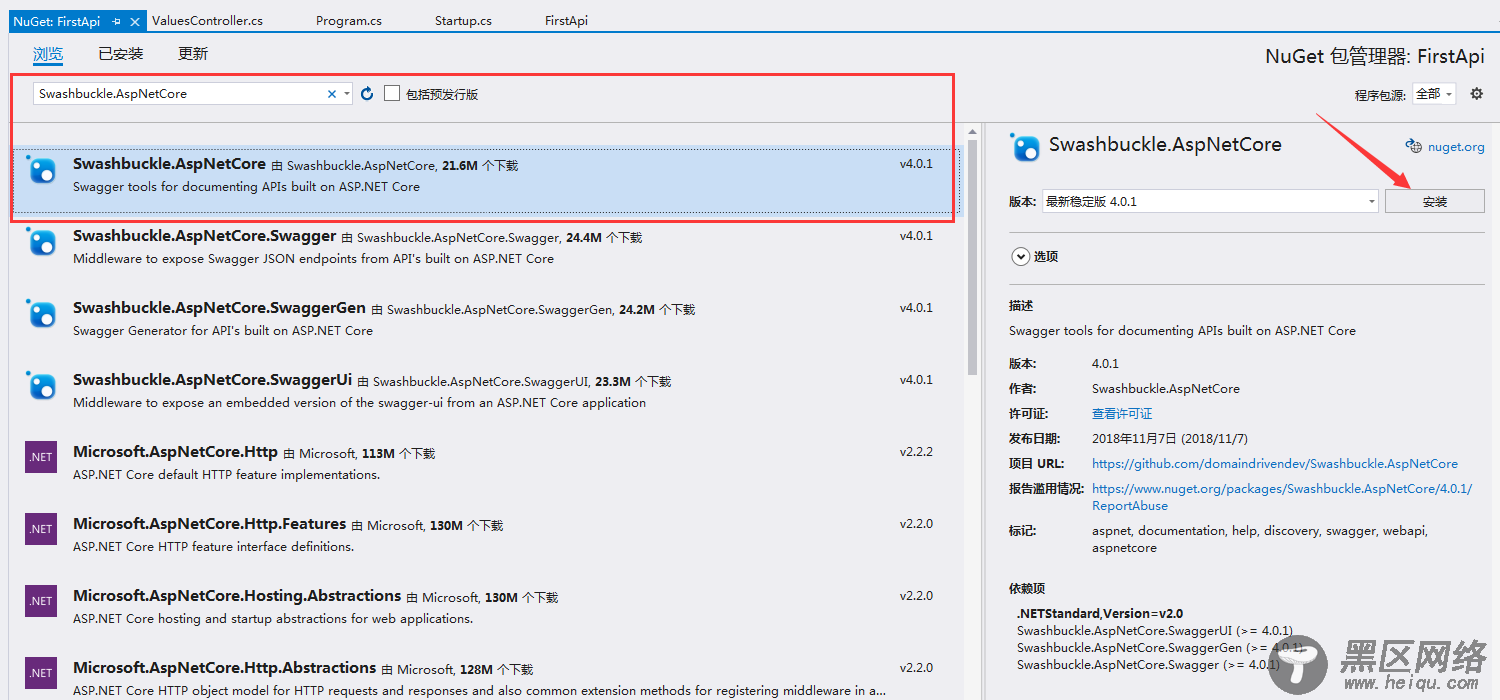Click v2.2.2 version of Microsoft.AspNetCore.Http
The image size is (1500, 700).
(916, 452)
